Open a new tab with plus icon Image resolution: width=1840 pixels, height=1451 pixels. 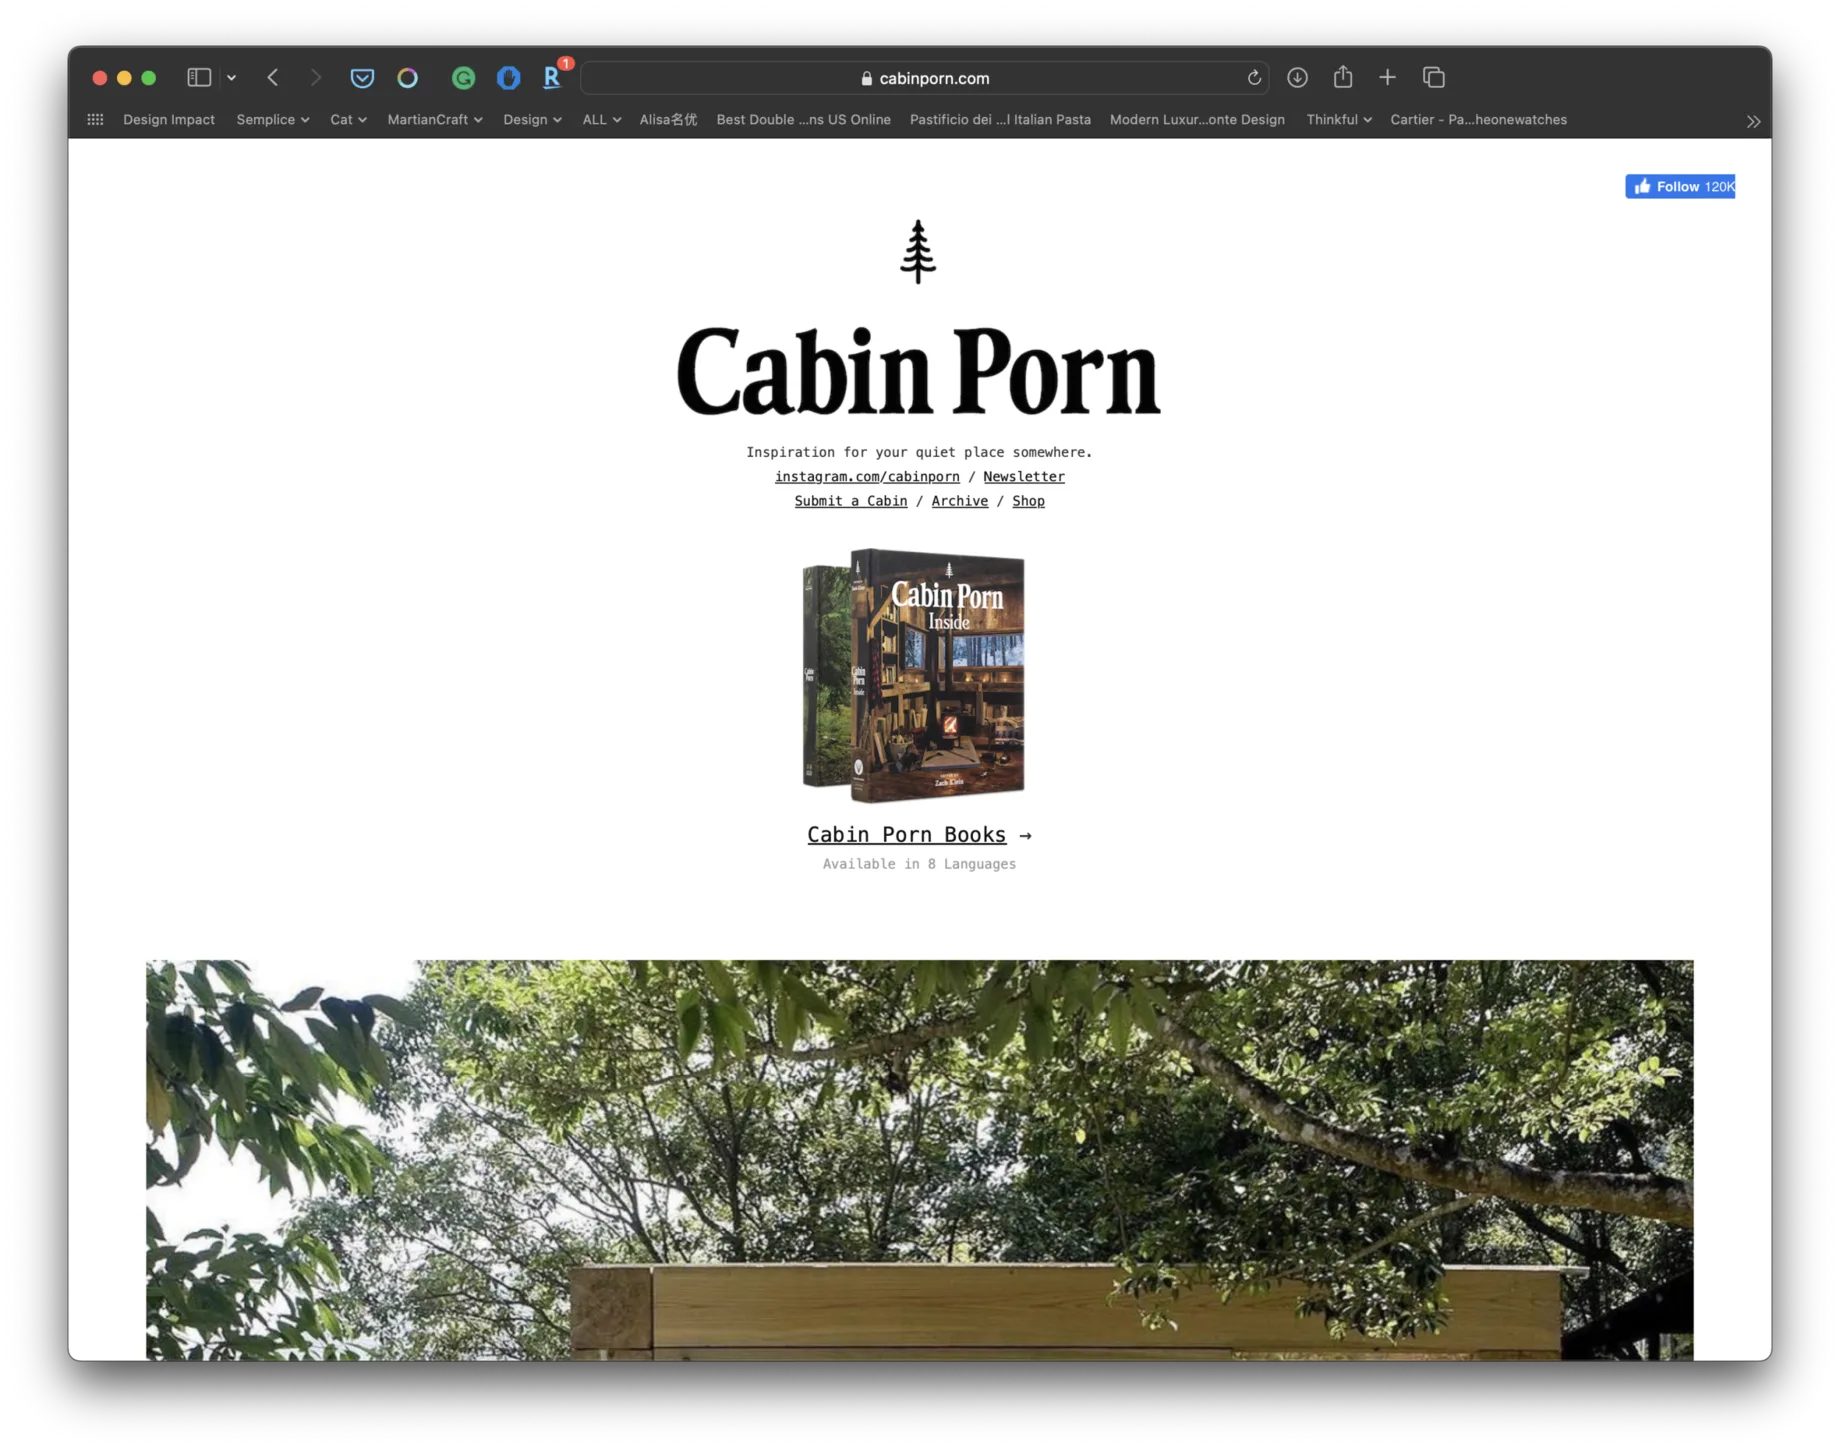coord(1387,77)
